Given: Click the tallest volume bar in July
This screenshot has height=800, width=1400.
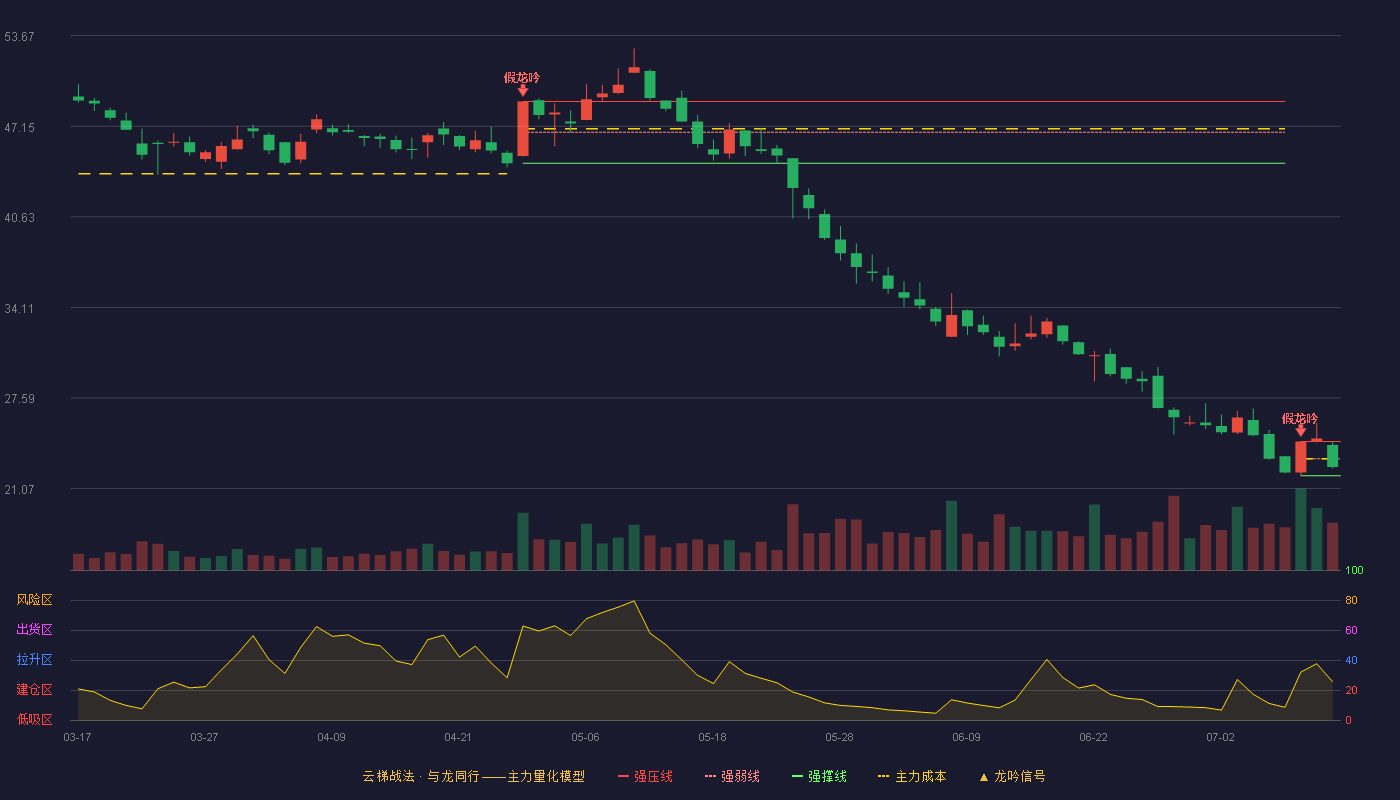Looking at the screenshot, I should pyautogui.click(x=1301, y=529).
